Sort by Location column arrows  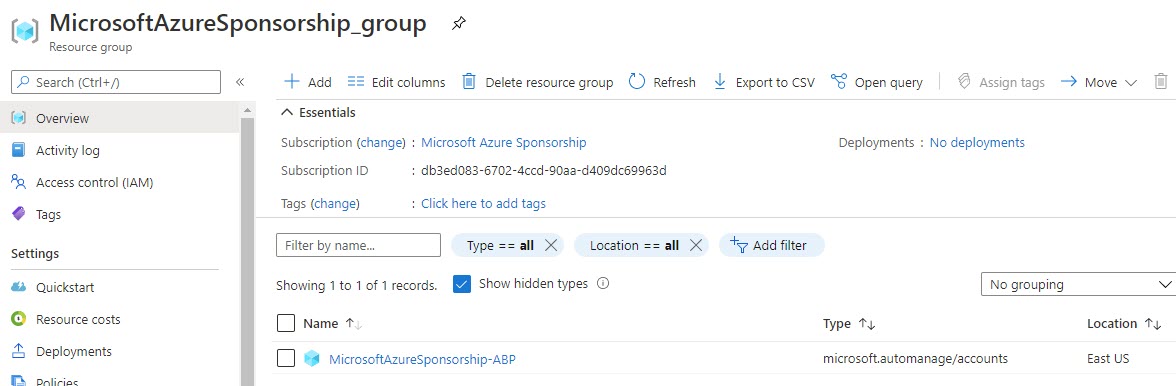[1153, 324]
